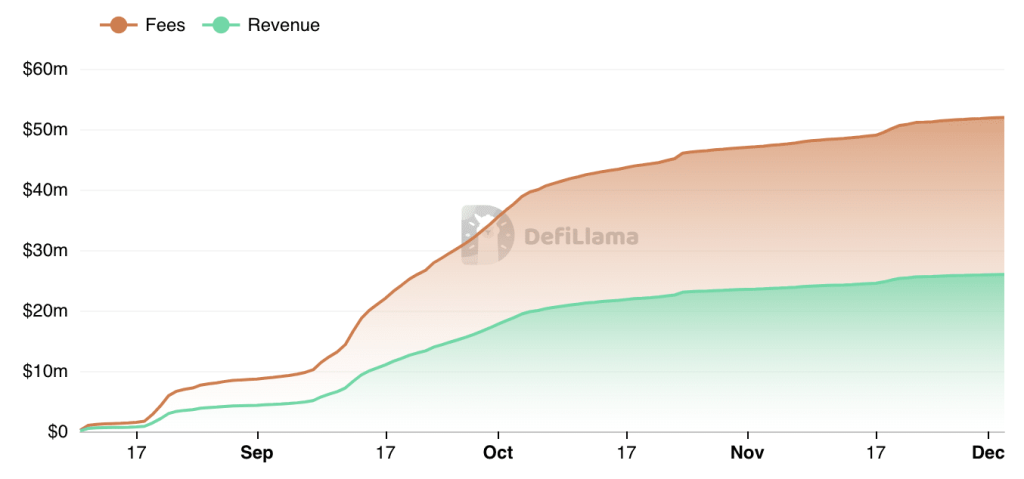Select the Nov label on the x-axis

747,453
